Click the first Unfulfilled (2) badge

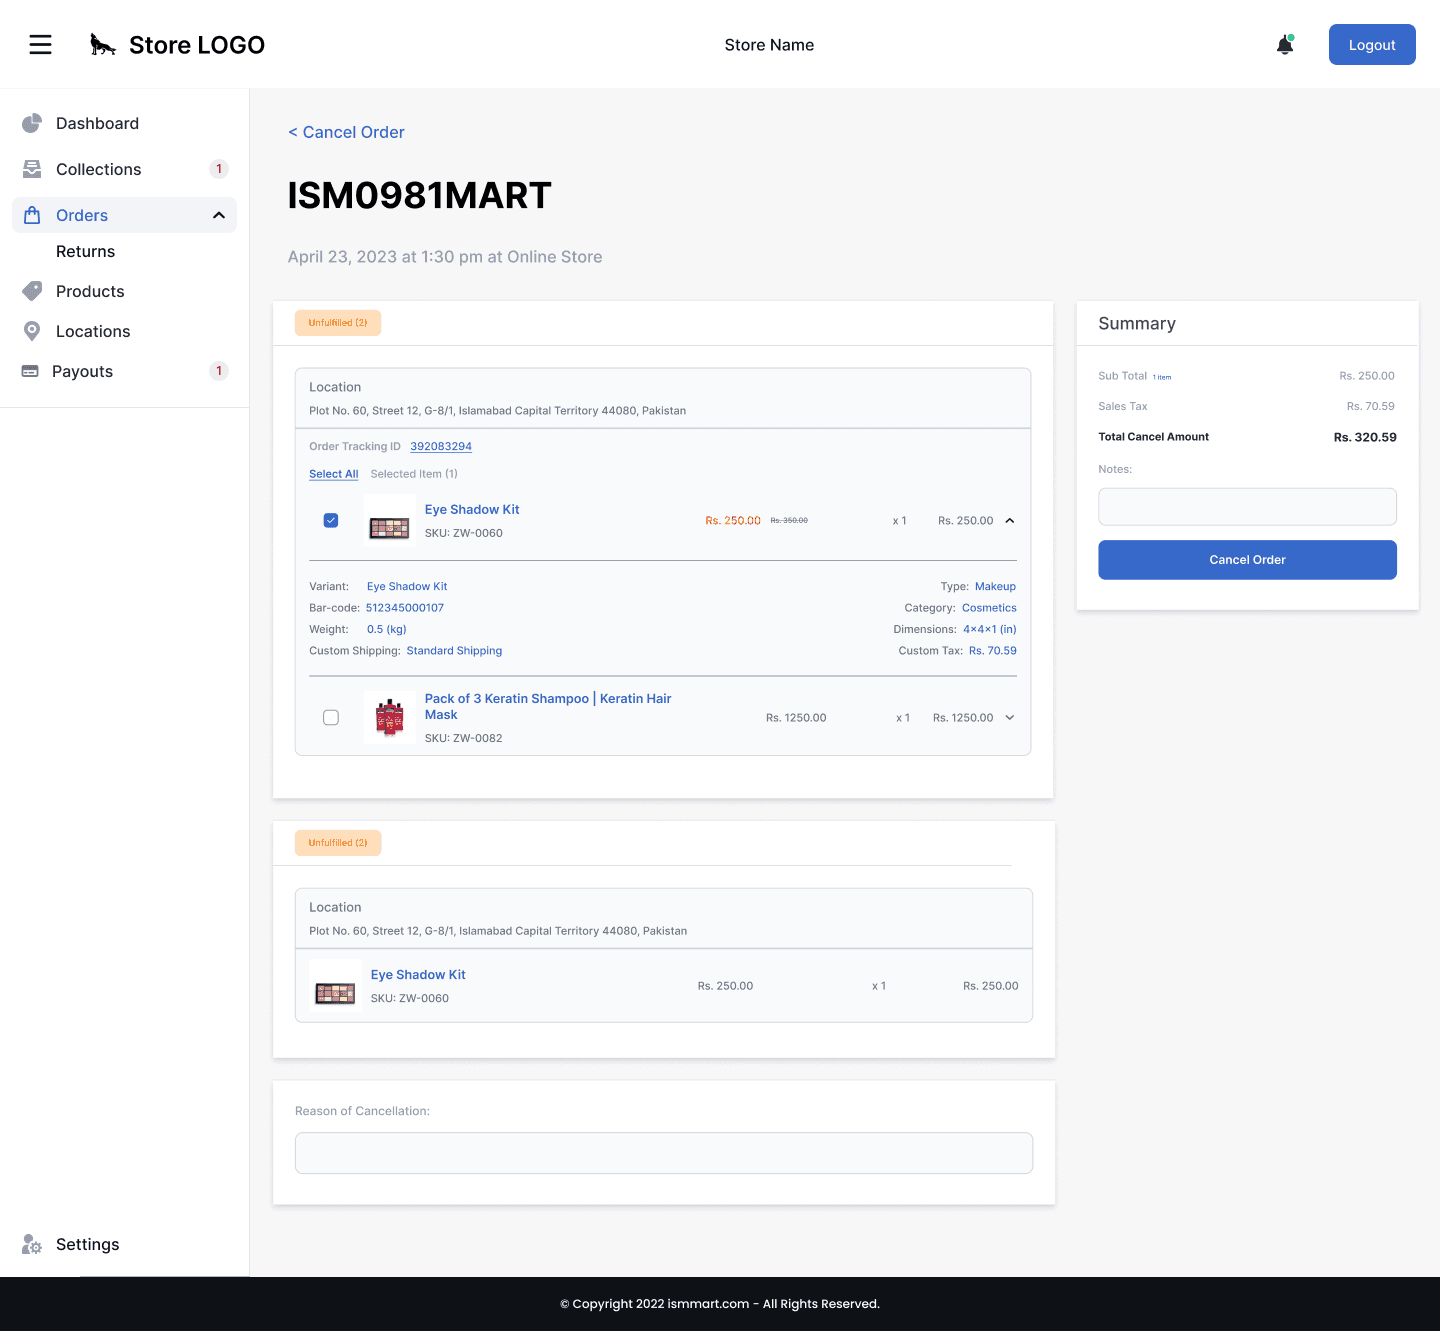coord(338,323)
